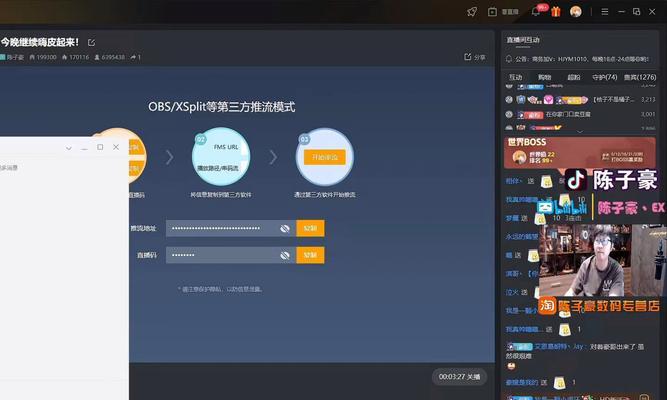667x400 pixels.
Task: Open the notification bell with red badge
Action: [536, 11]
